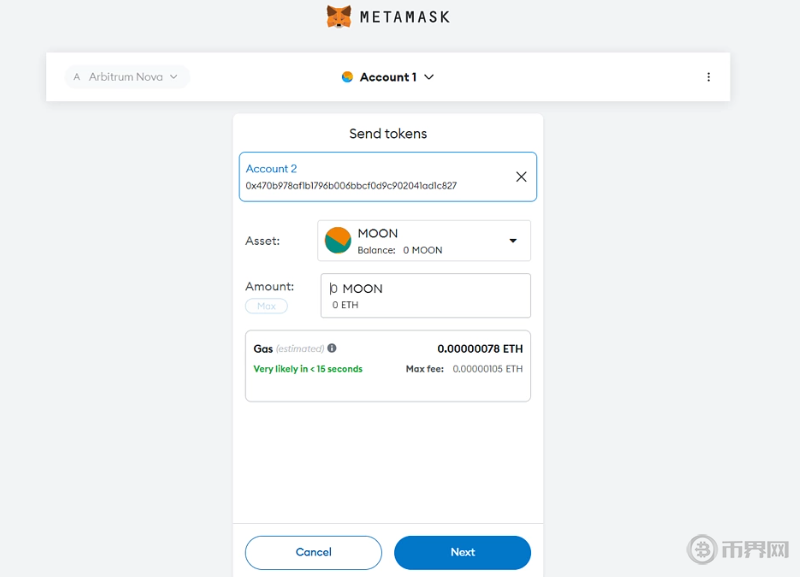
Task: Click the Max fee amount
Action: tap(487, 369)
